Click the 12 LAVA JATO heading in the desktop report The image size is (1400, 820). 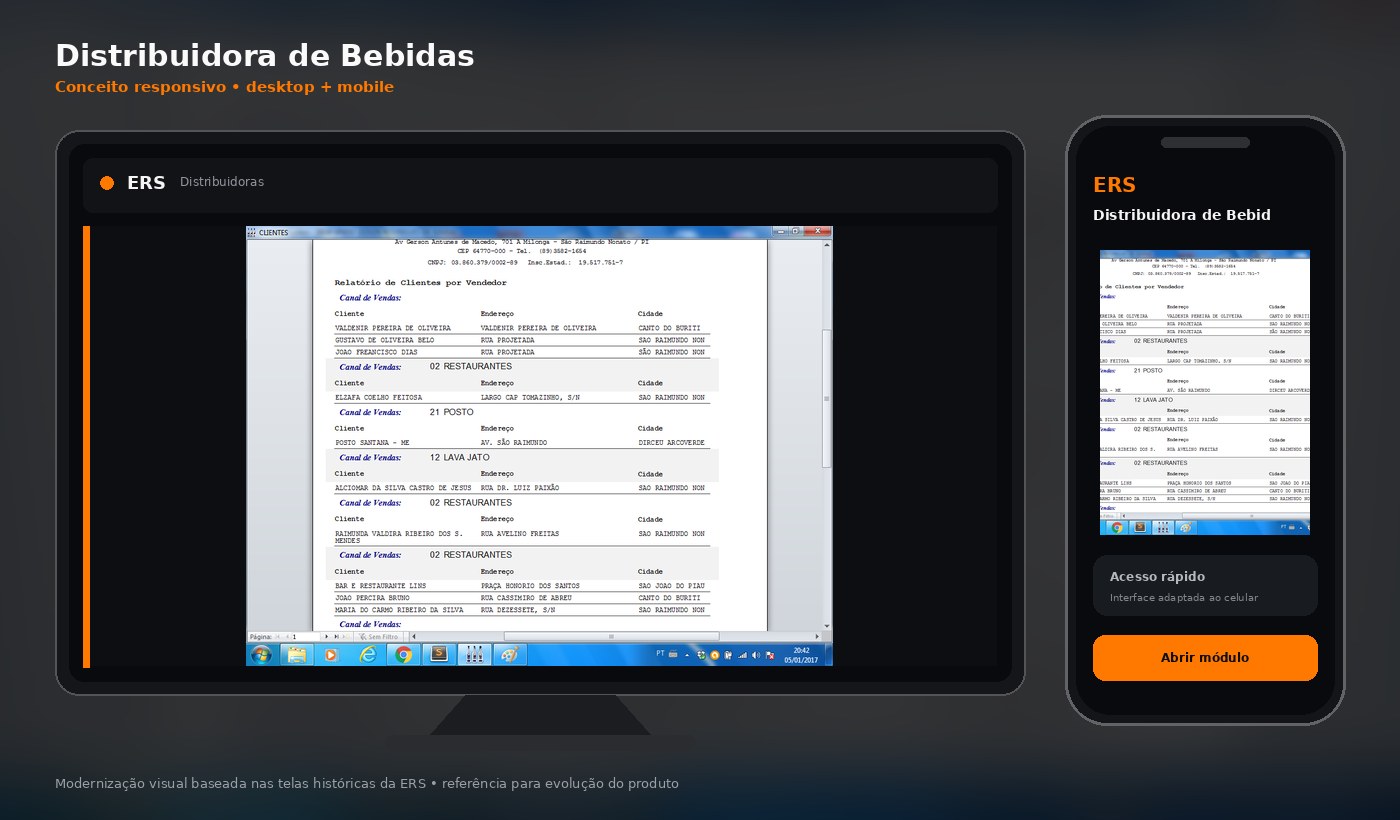click(x=460, y=457)
